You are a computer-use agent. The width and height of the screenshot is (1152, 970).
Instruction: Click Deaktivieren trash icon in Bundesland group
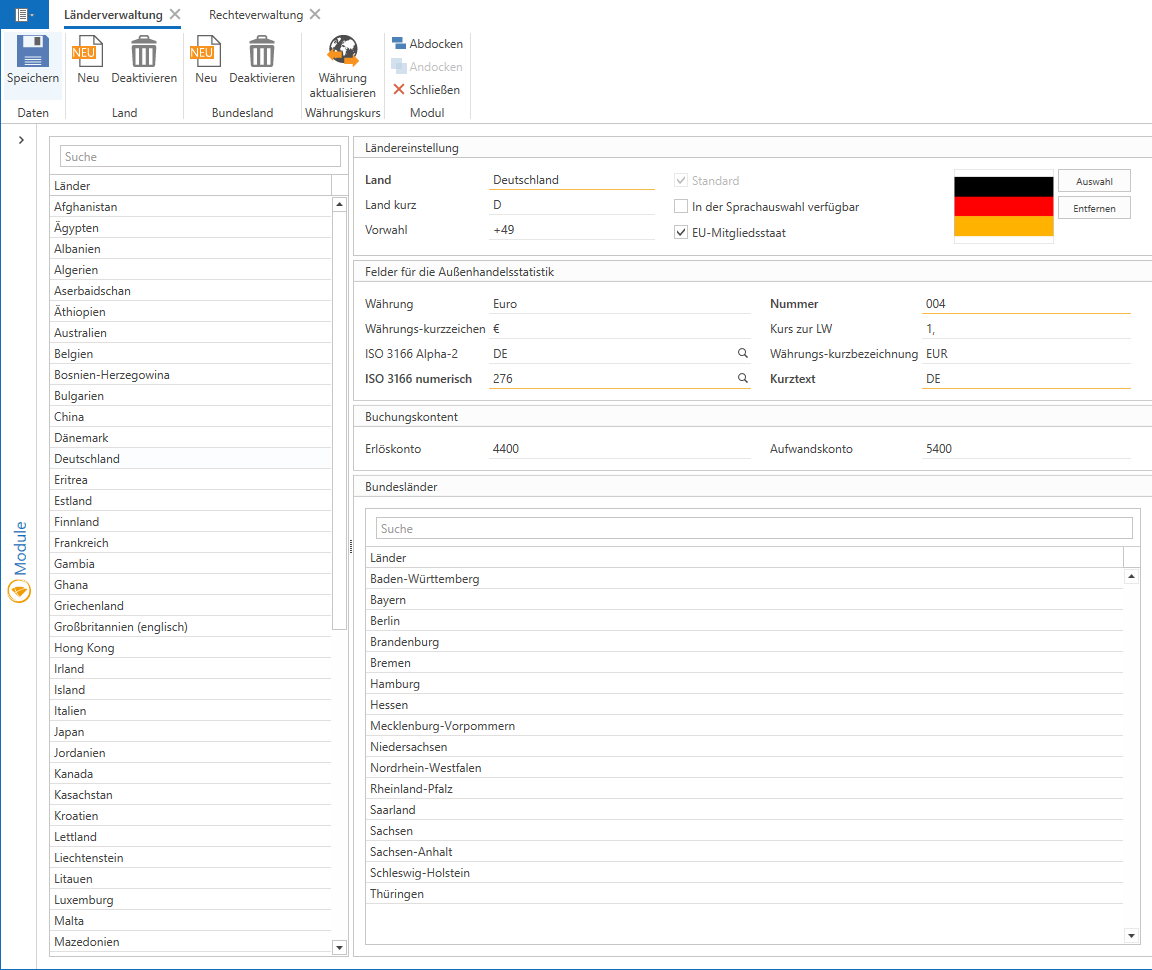[262, 52]
